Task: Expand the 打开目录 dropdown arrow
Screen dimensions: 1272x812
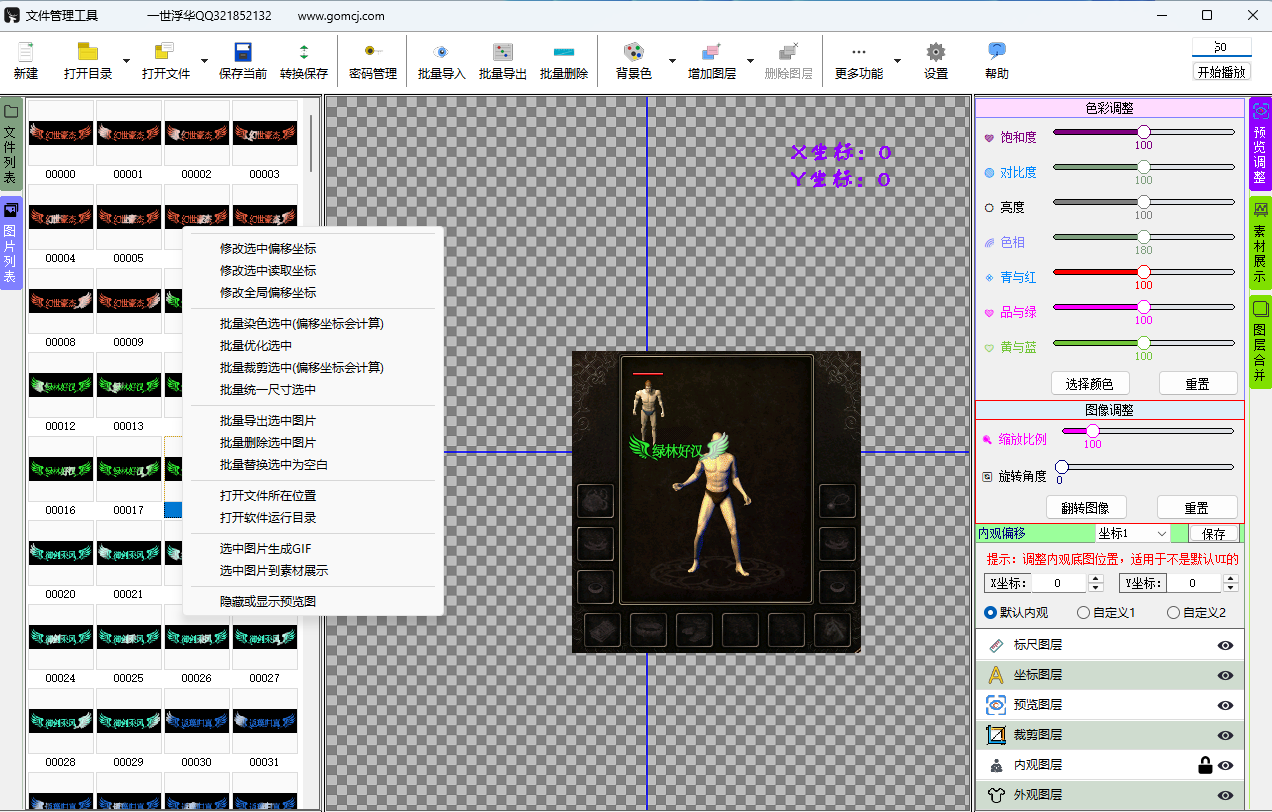Action: point(126,61)
